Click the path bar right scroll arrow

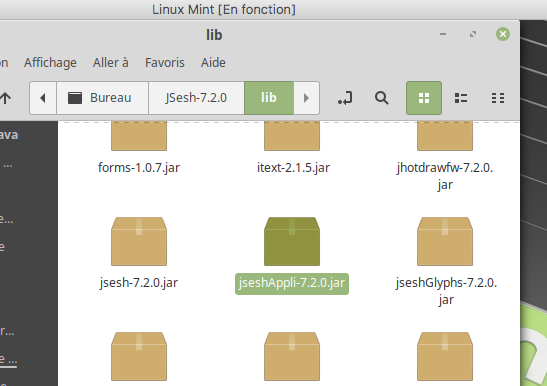306,98
